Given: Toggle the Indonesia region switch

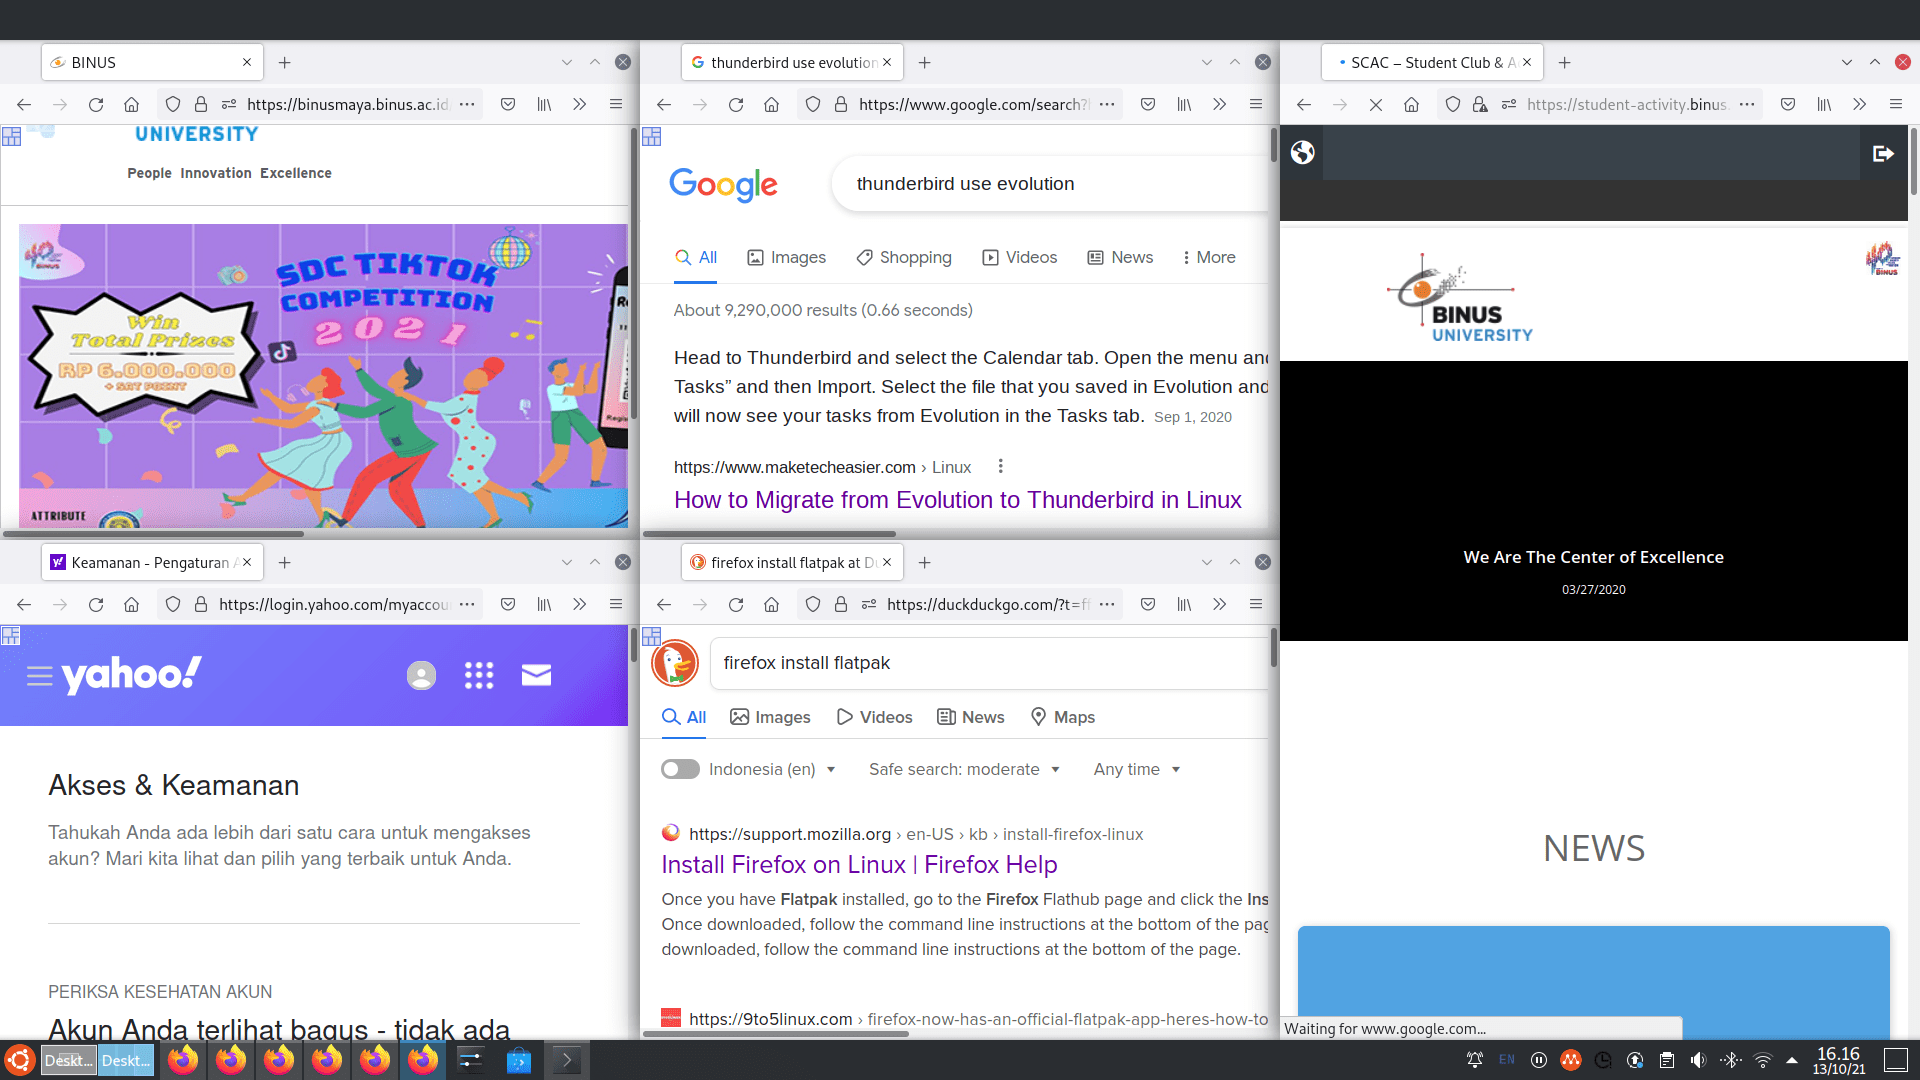Looking at the screenshot, I should pyautogui.click(x=680, y=769).
